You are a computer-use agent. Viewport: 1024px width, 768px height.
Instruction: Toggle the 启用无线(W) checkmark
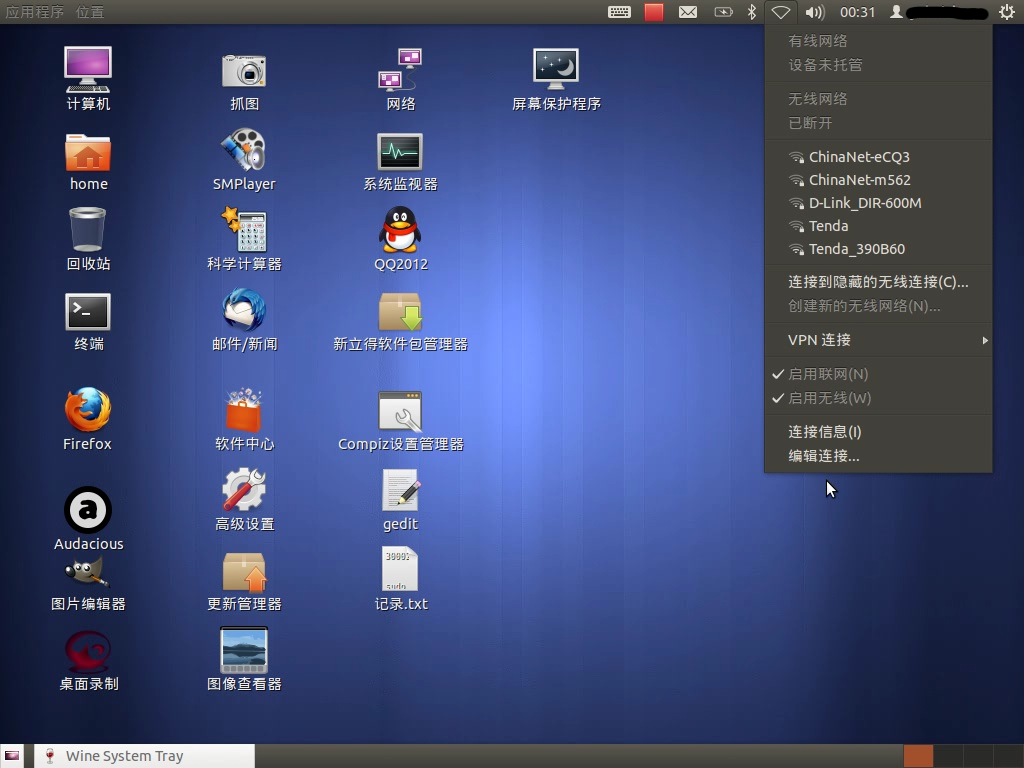pyautogui.click(x=878, y=398)
